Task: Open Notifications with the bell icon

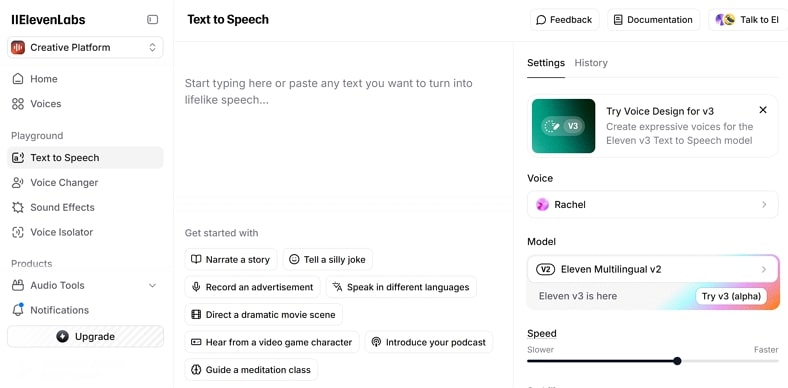Action: click(85, 310)
